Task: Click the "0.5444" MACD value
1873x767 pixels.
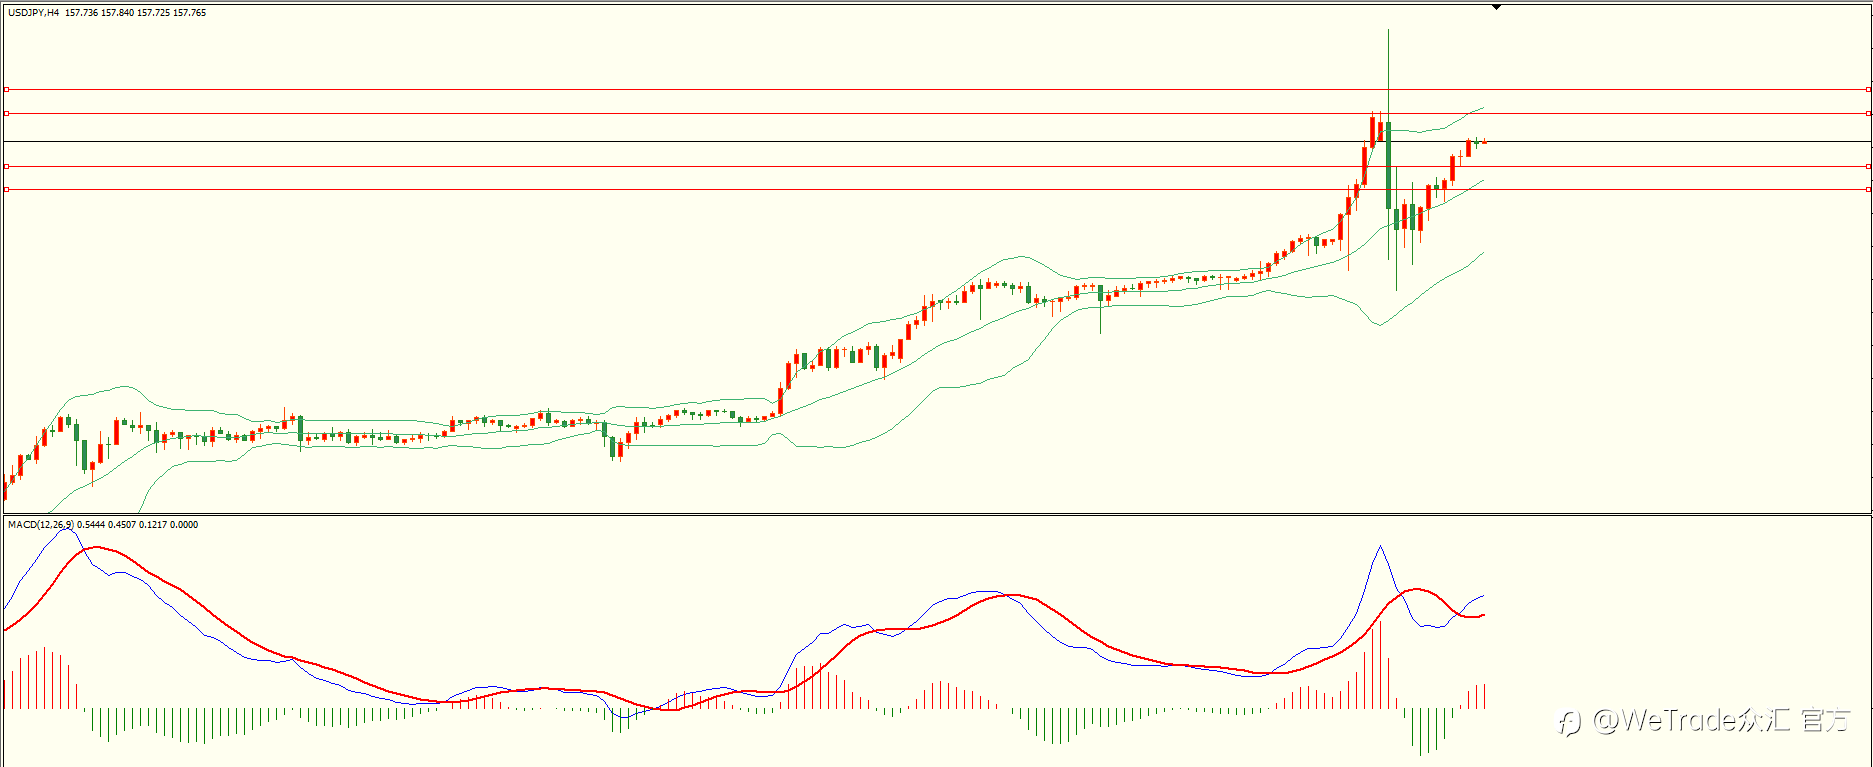Action: pos(91,525)
